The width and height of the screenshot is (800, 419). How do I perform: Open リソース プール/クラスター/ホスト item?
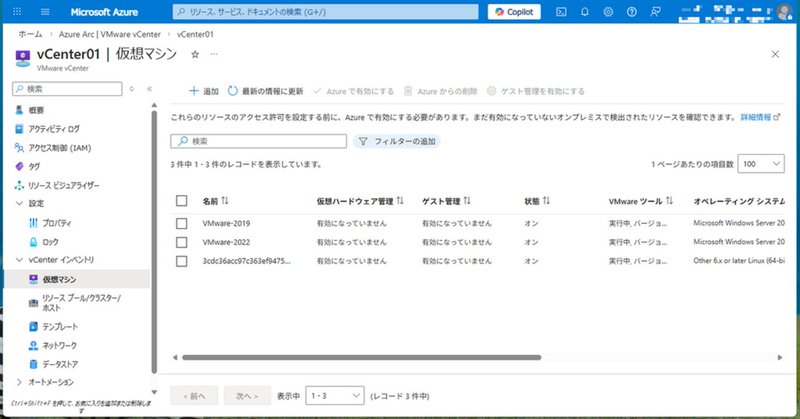81,303
